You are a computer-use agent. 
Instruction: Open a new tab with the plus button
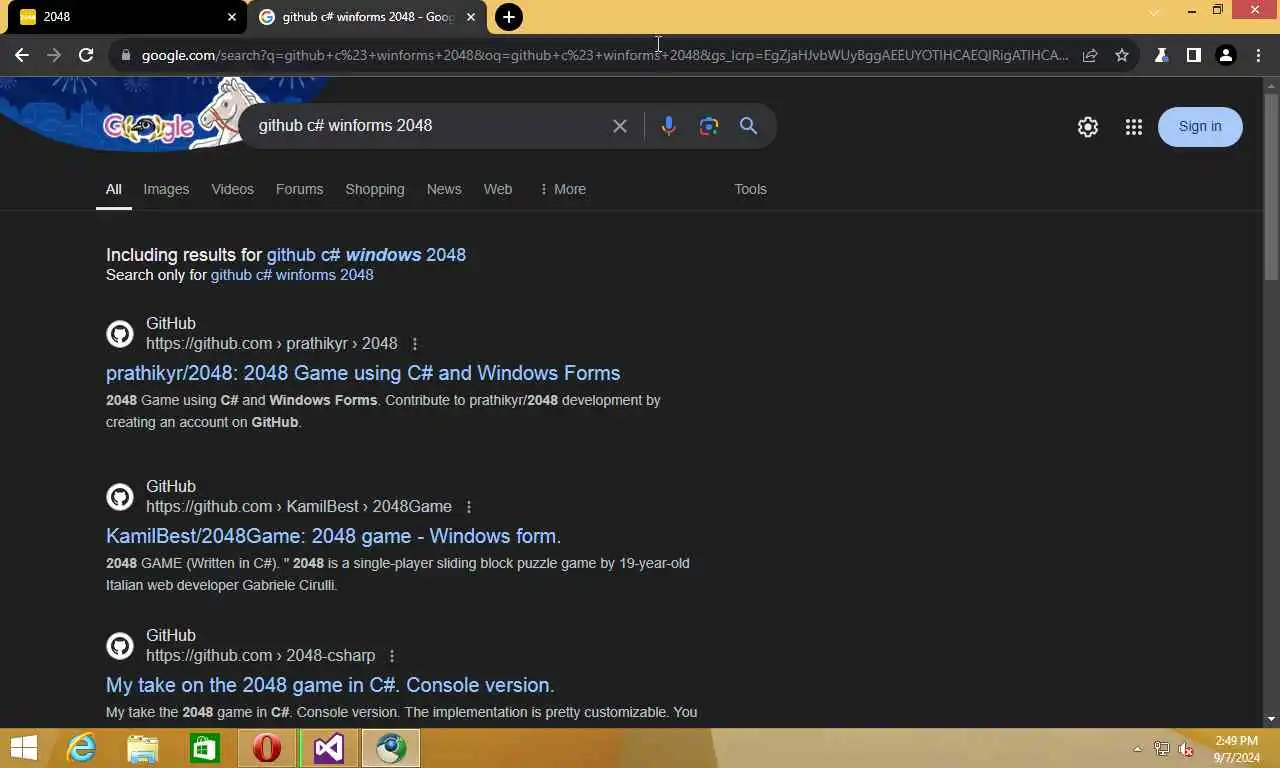click(509, 17)
